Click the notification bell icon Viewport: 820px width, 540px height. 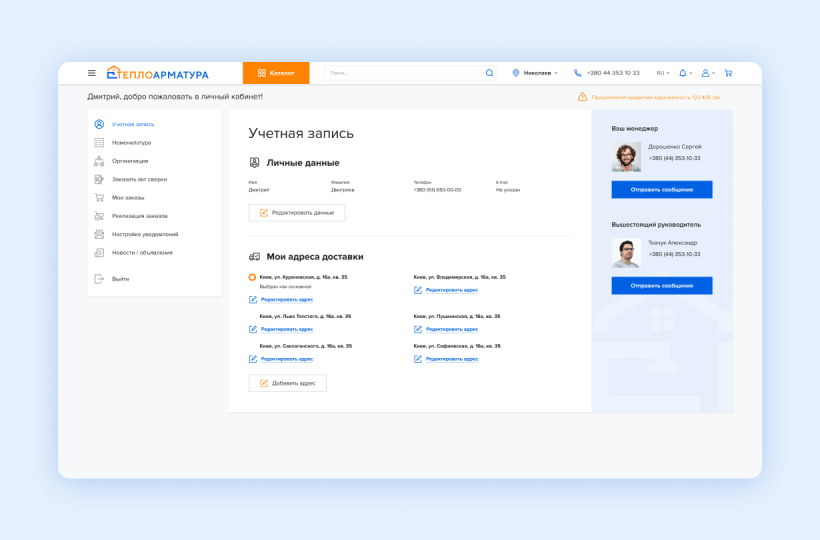tap(683, 73)
